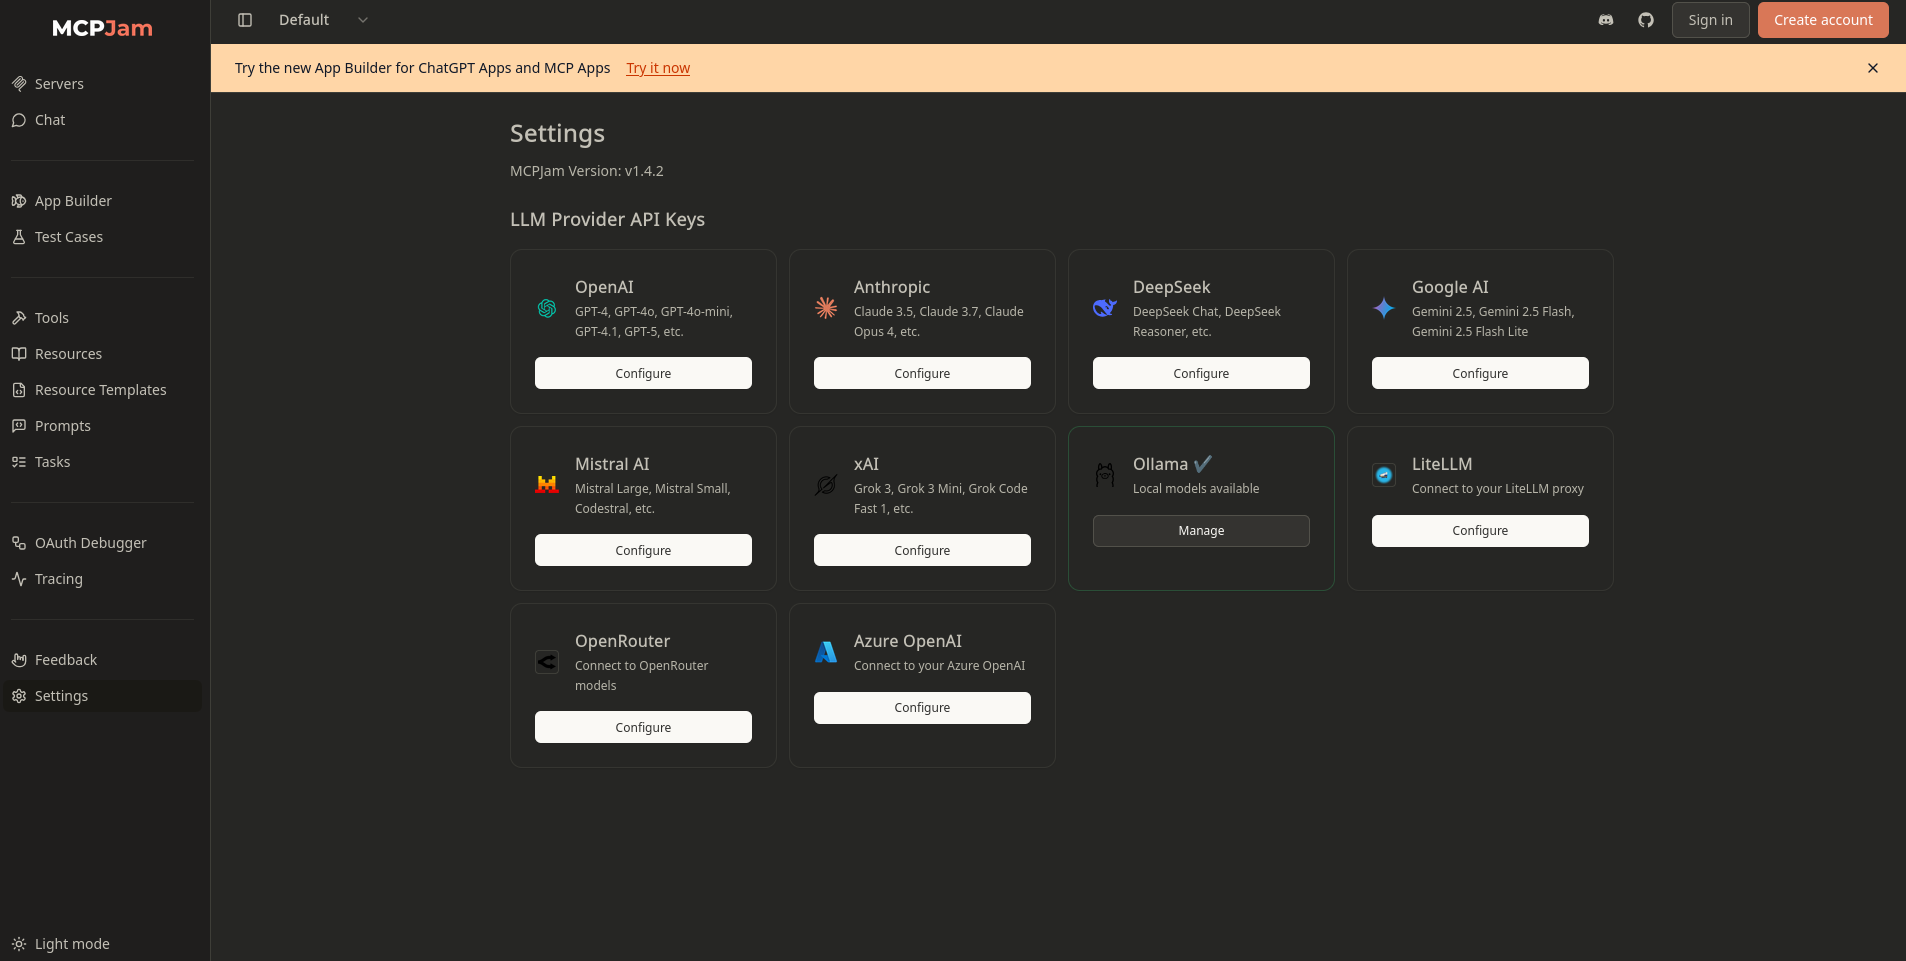Open the Tools page
Image resolution: width=1906 pixels, height=961 pixels.
pos(102,318)
